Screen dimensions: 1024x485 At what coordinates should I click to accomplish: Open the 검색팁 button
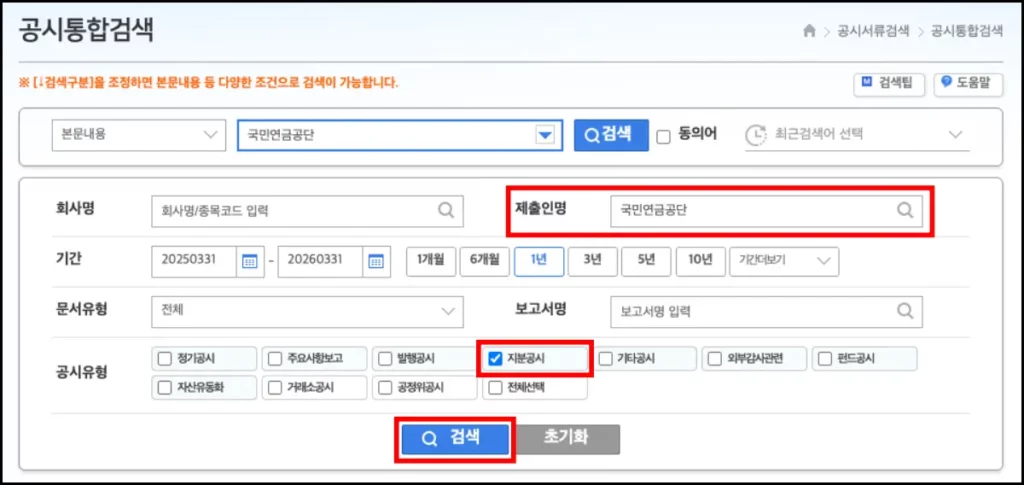[889, 84]
